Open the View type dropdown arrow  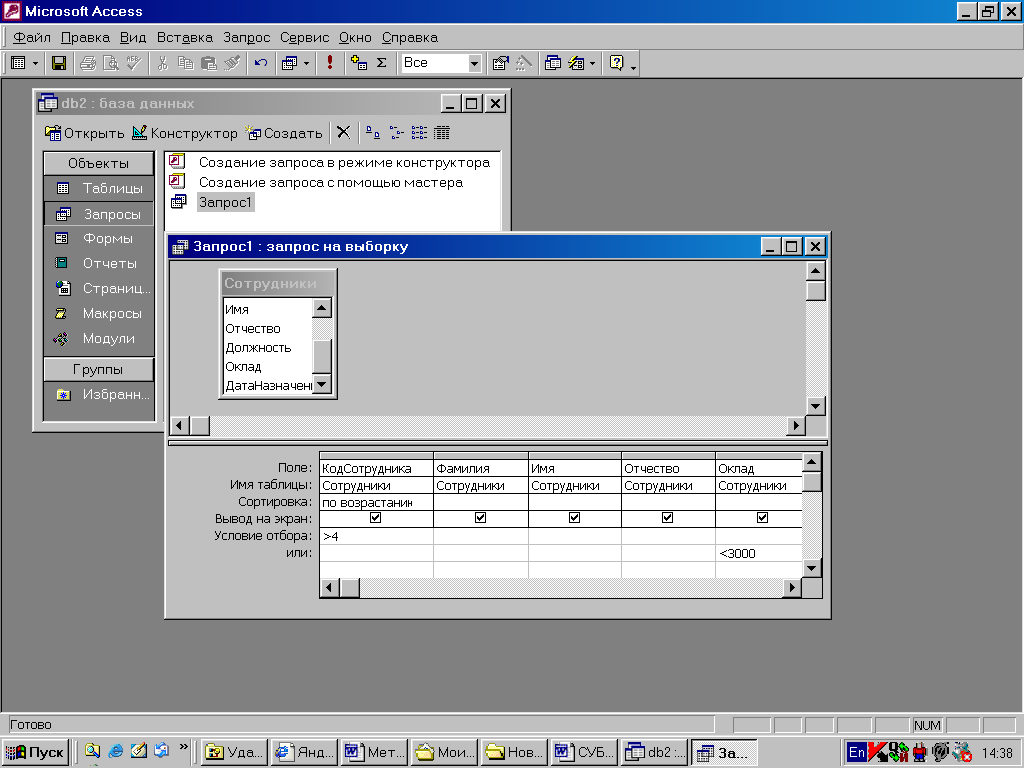click(x=35, y=63)
